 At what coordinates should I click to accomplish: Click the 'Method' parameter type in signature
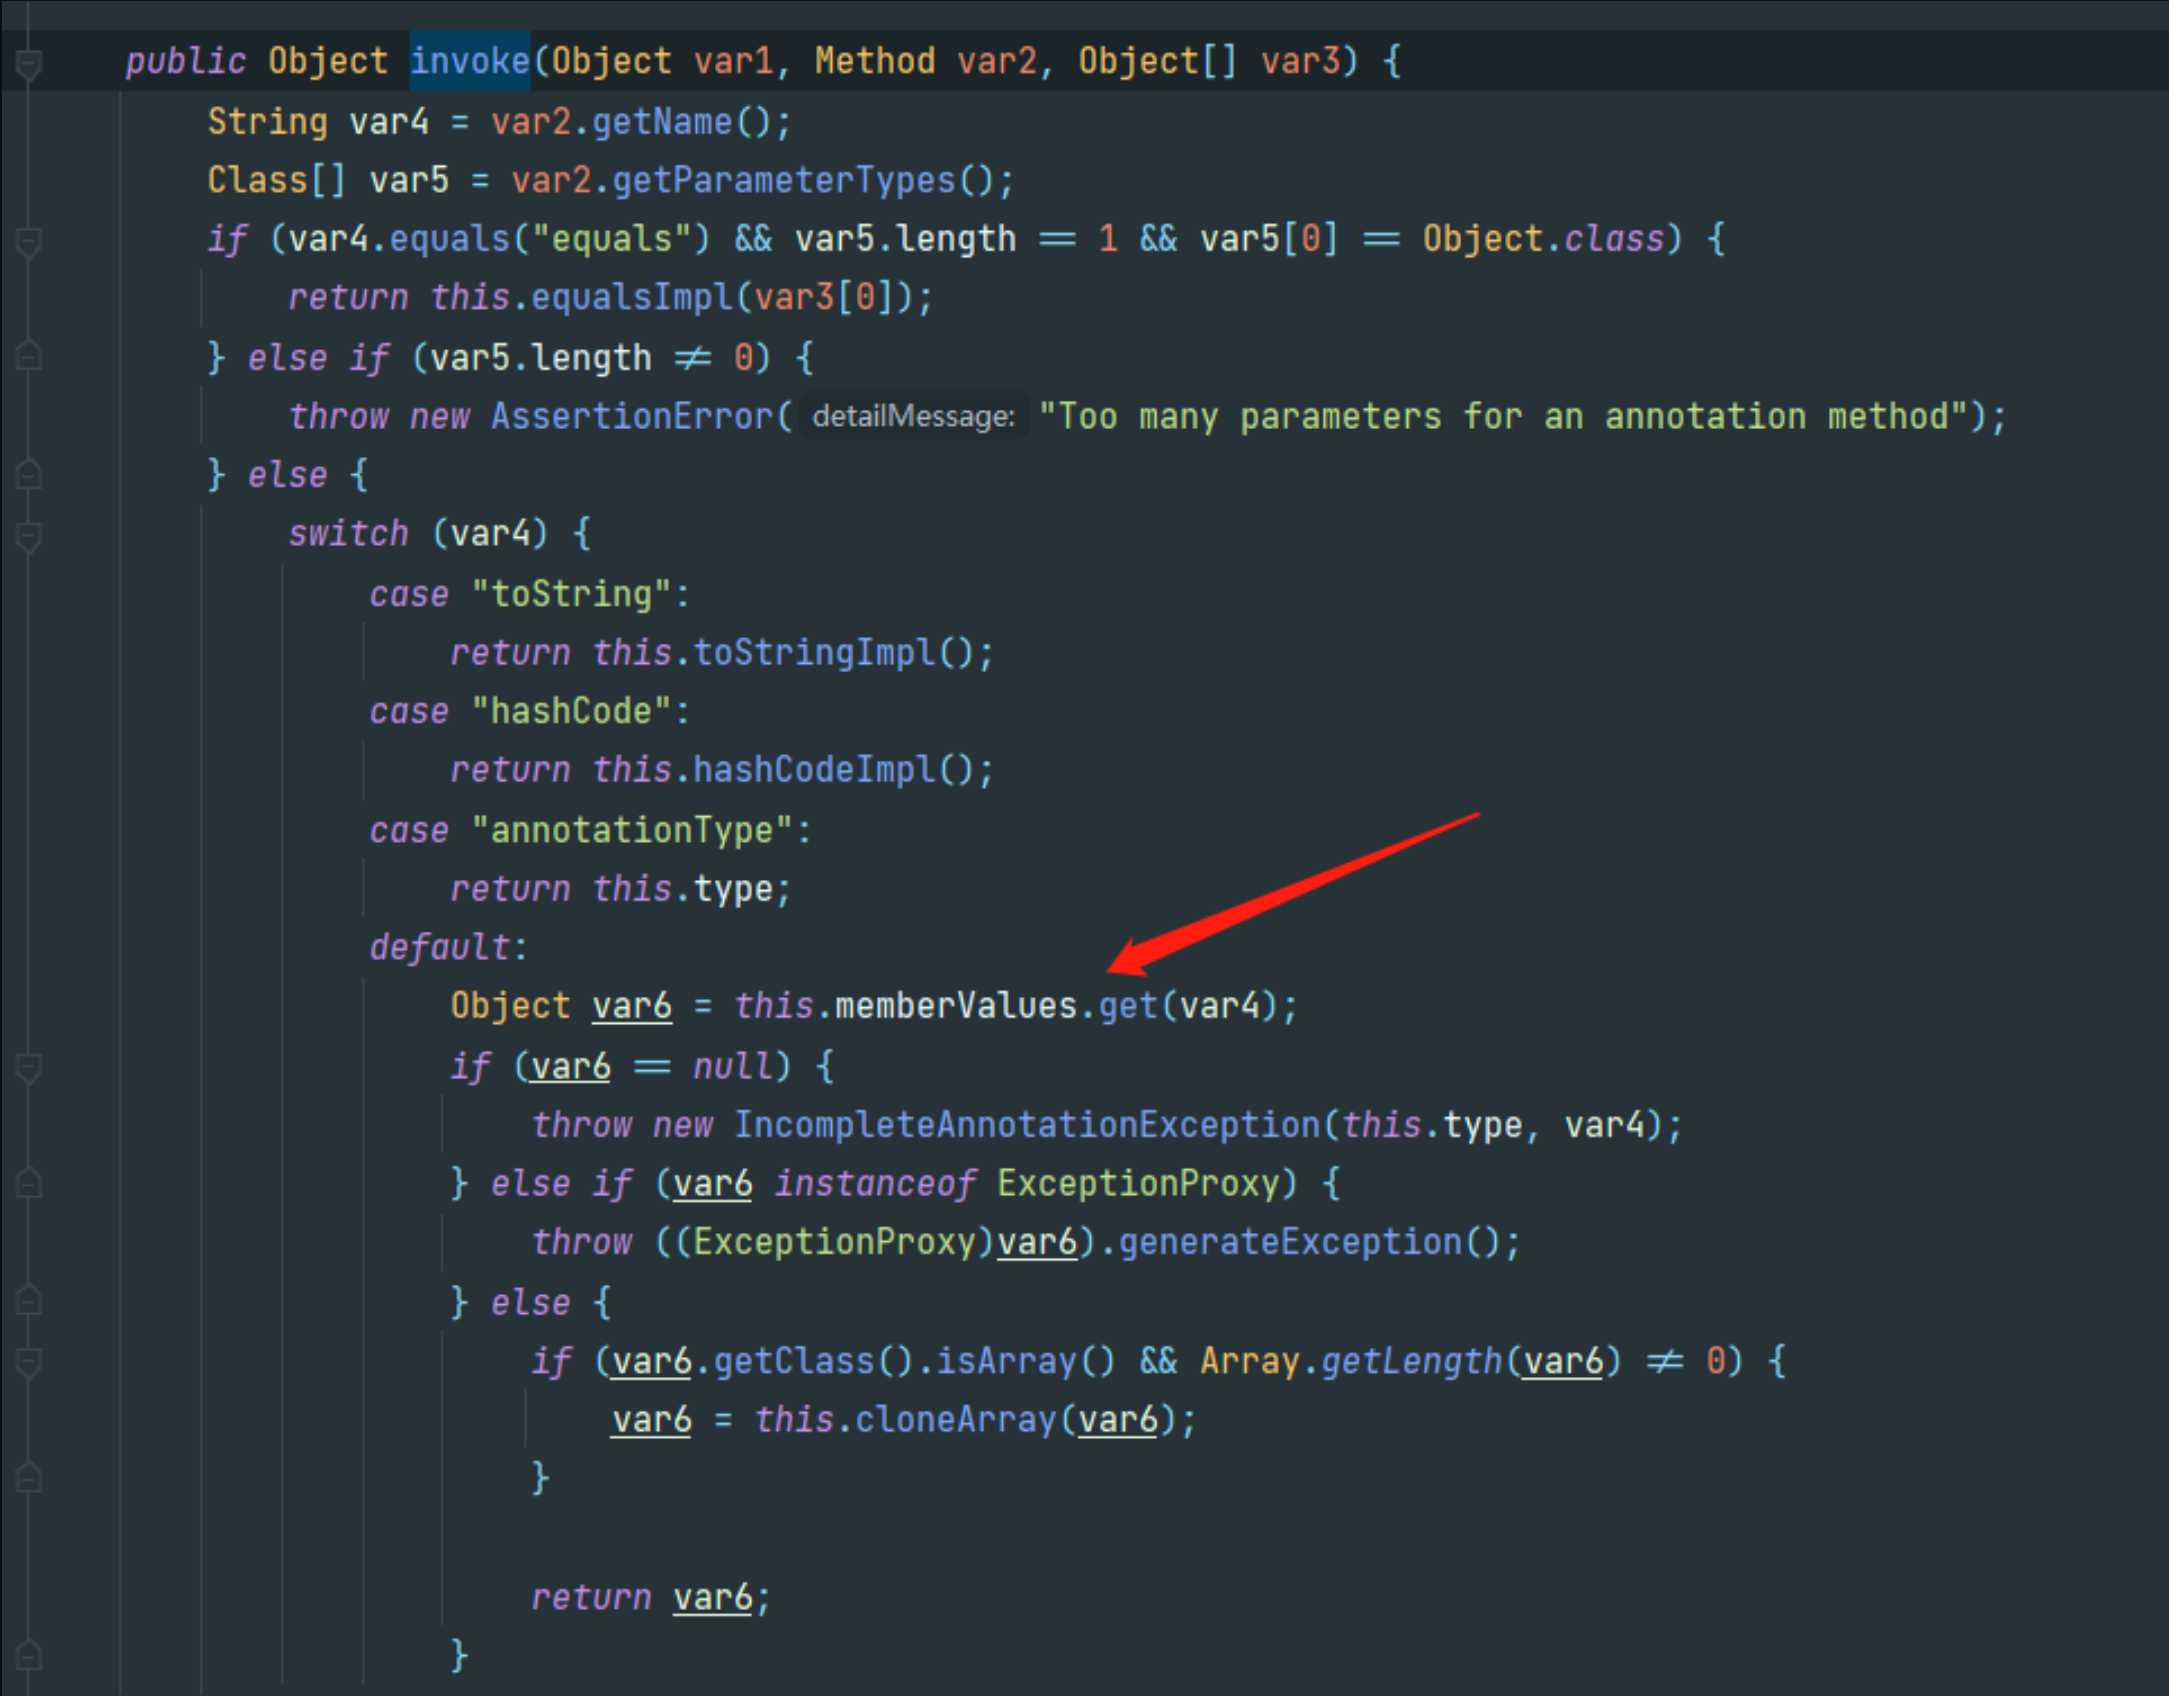click(x=875, y=61)
